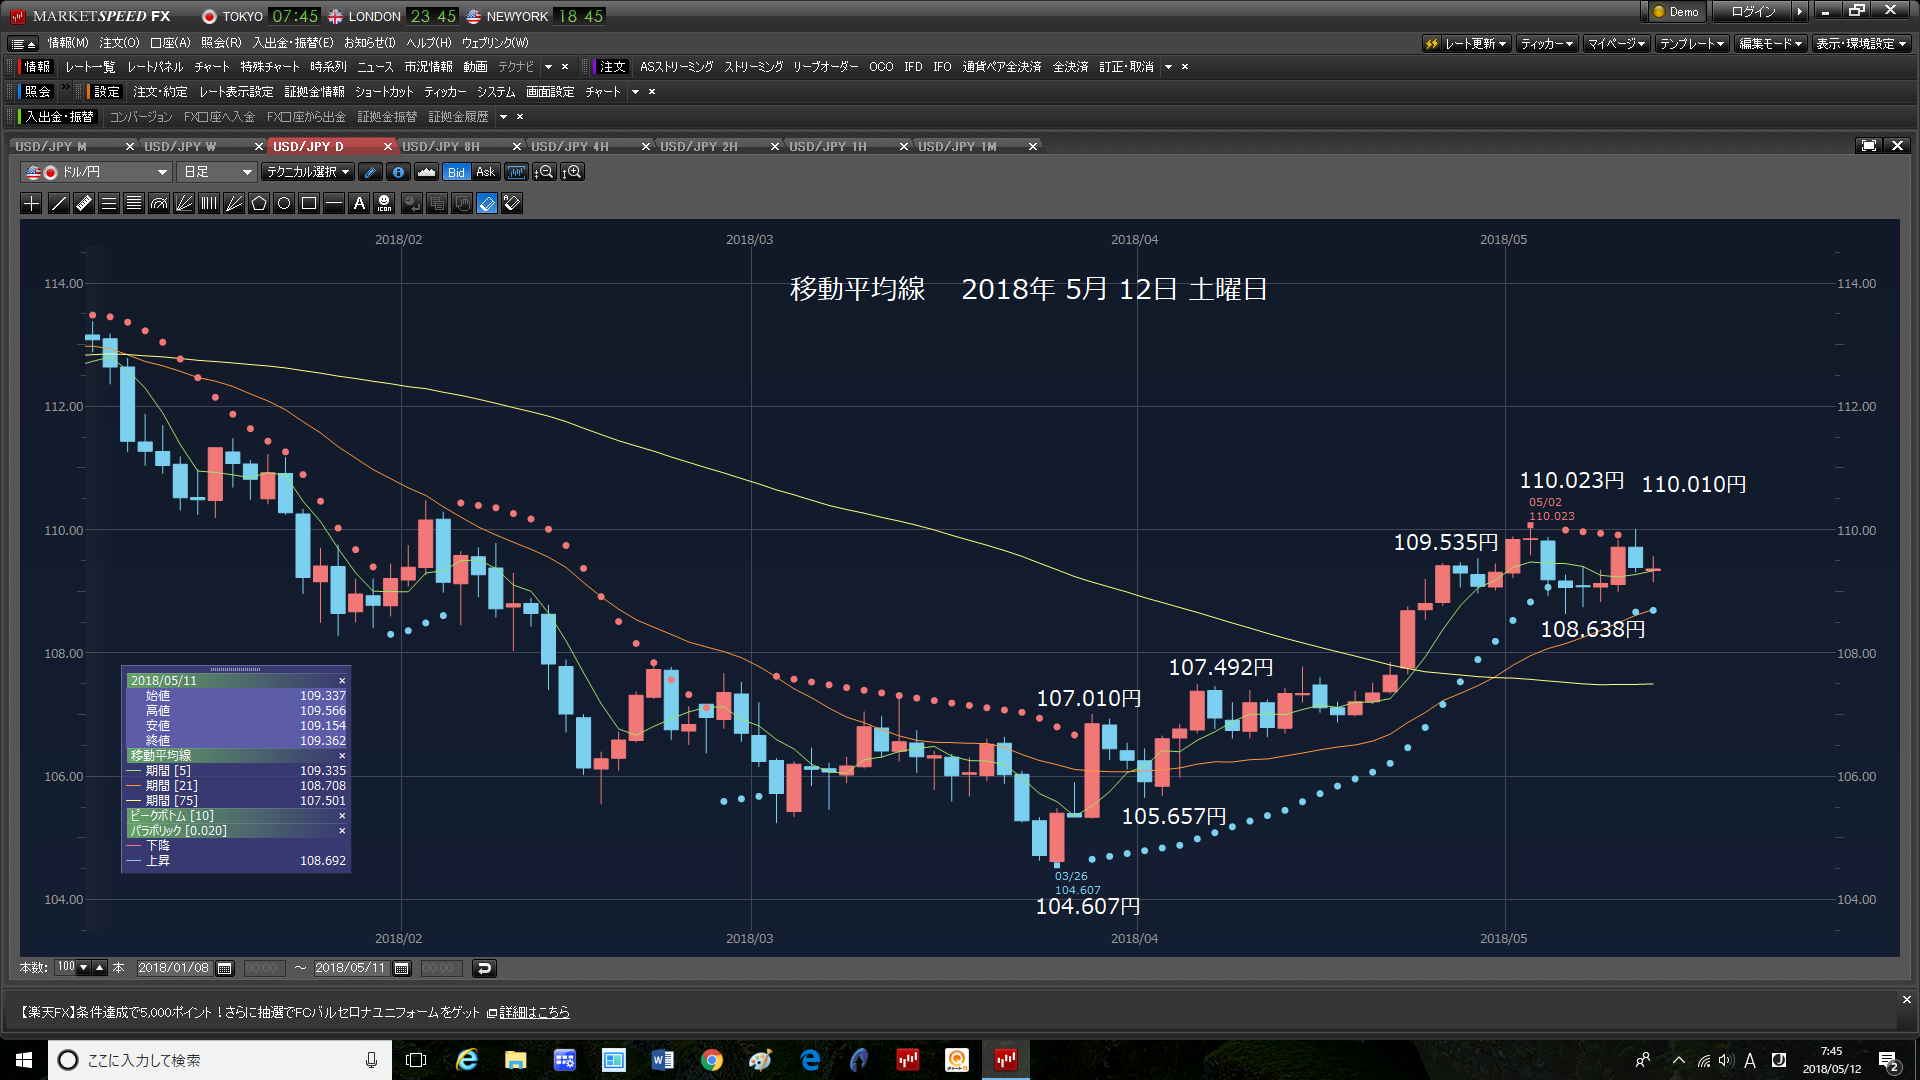Open Chrome from the taskbar
Viewport: 1920px width, 1080px height.
coord(711,1060)
